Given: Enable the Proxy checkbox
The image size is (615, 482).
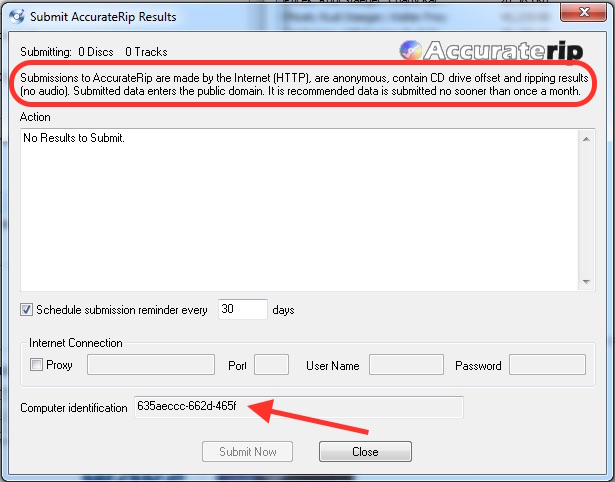Looking at the screenshot, I should pos(37,365).
